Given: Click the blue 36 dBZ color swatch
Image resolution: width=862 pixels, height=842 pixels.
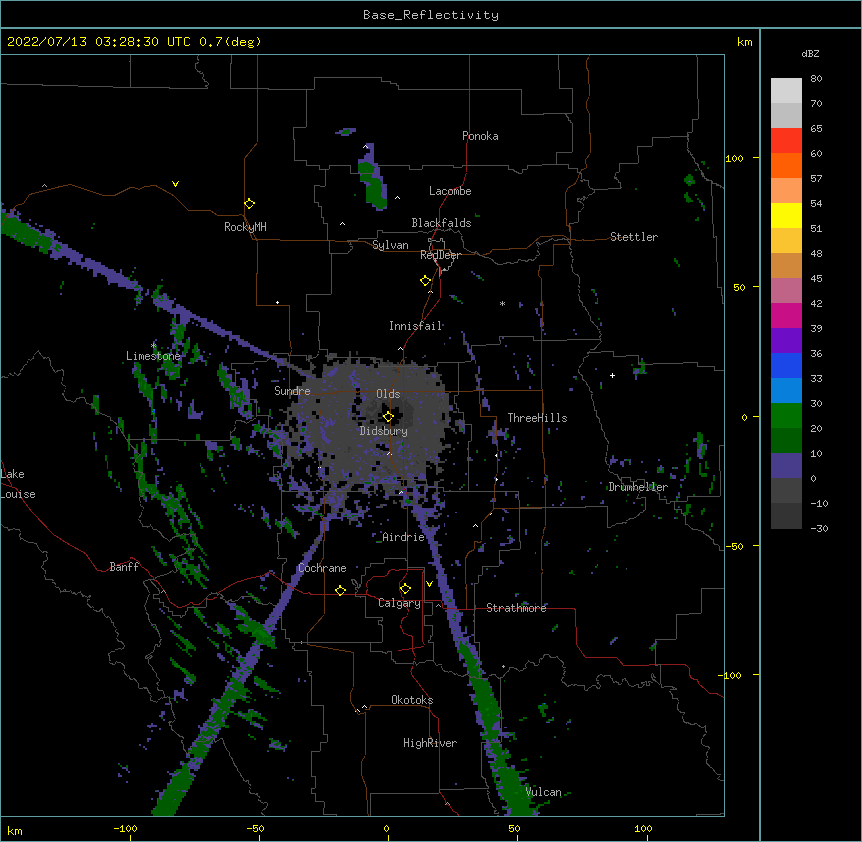Looking at the screenshot, I should pyautogui.click(x=786, y=365).
